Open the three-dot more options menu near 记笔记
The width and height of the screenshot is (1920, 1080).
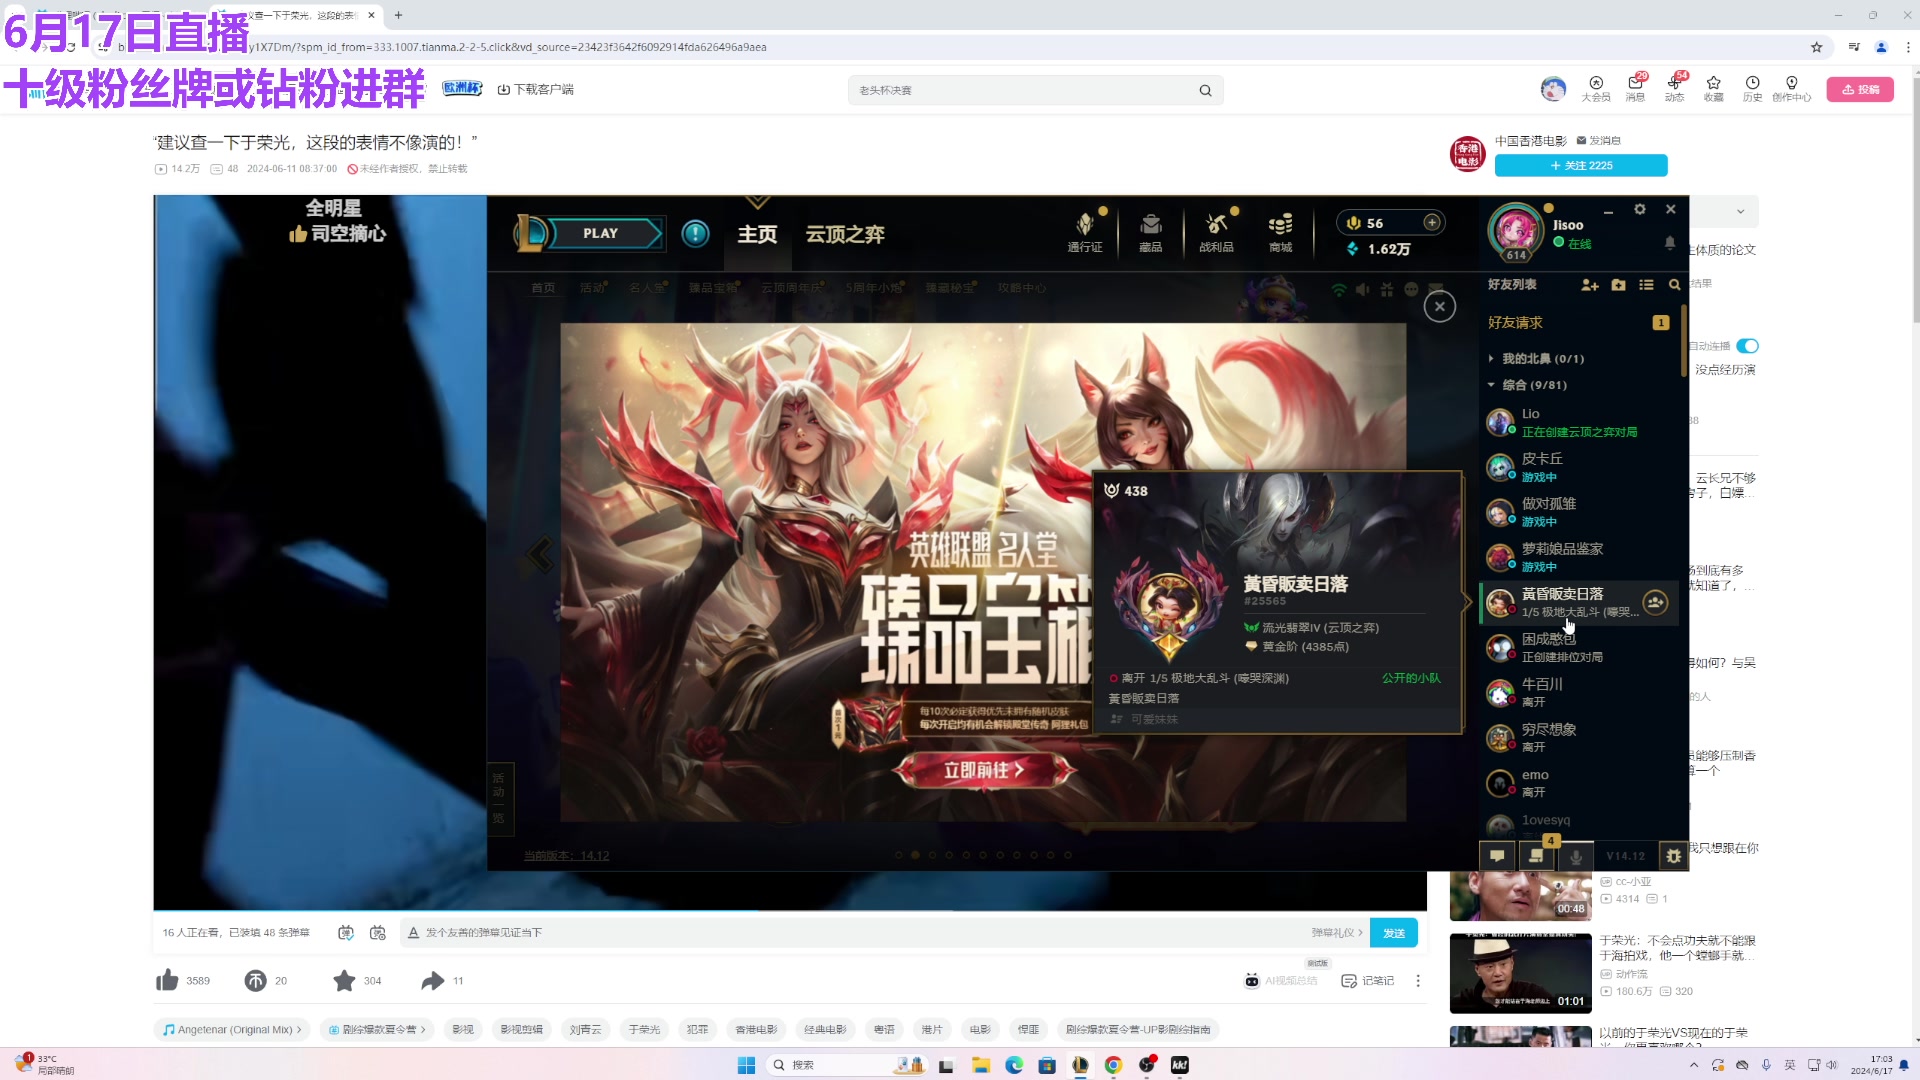(1419, 981)
